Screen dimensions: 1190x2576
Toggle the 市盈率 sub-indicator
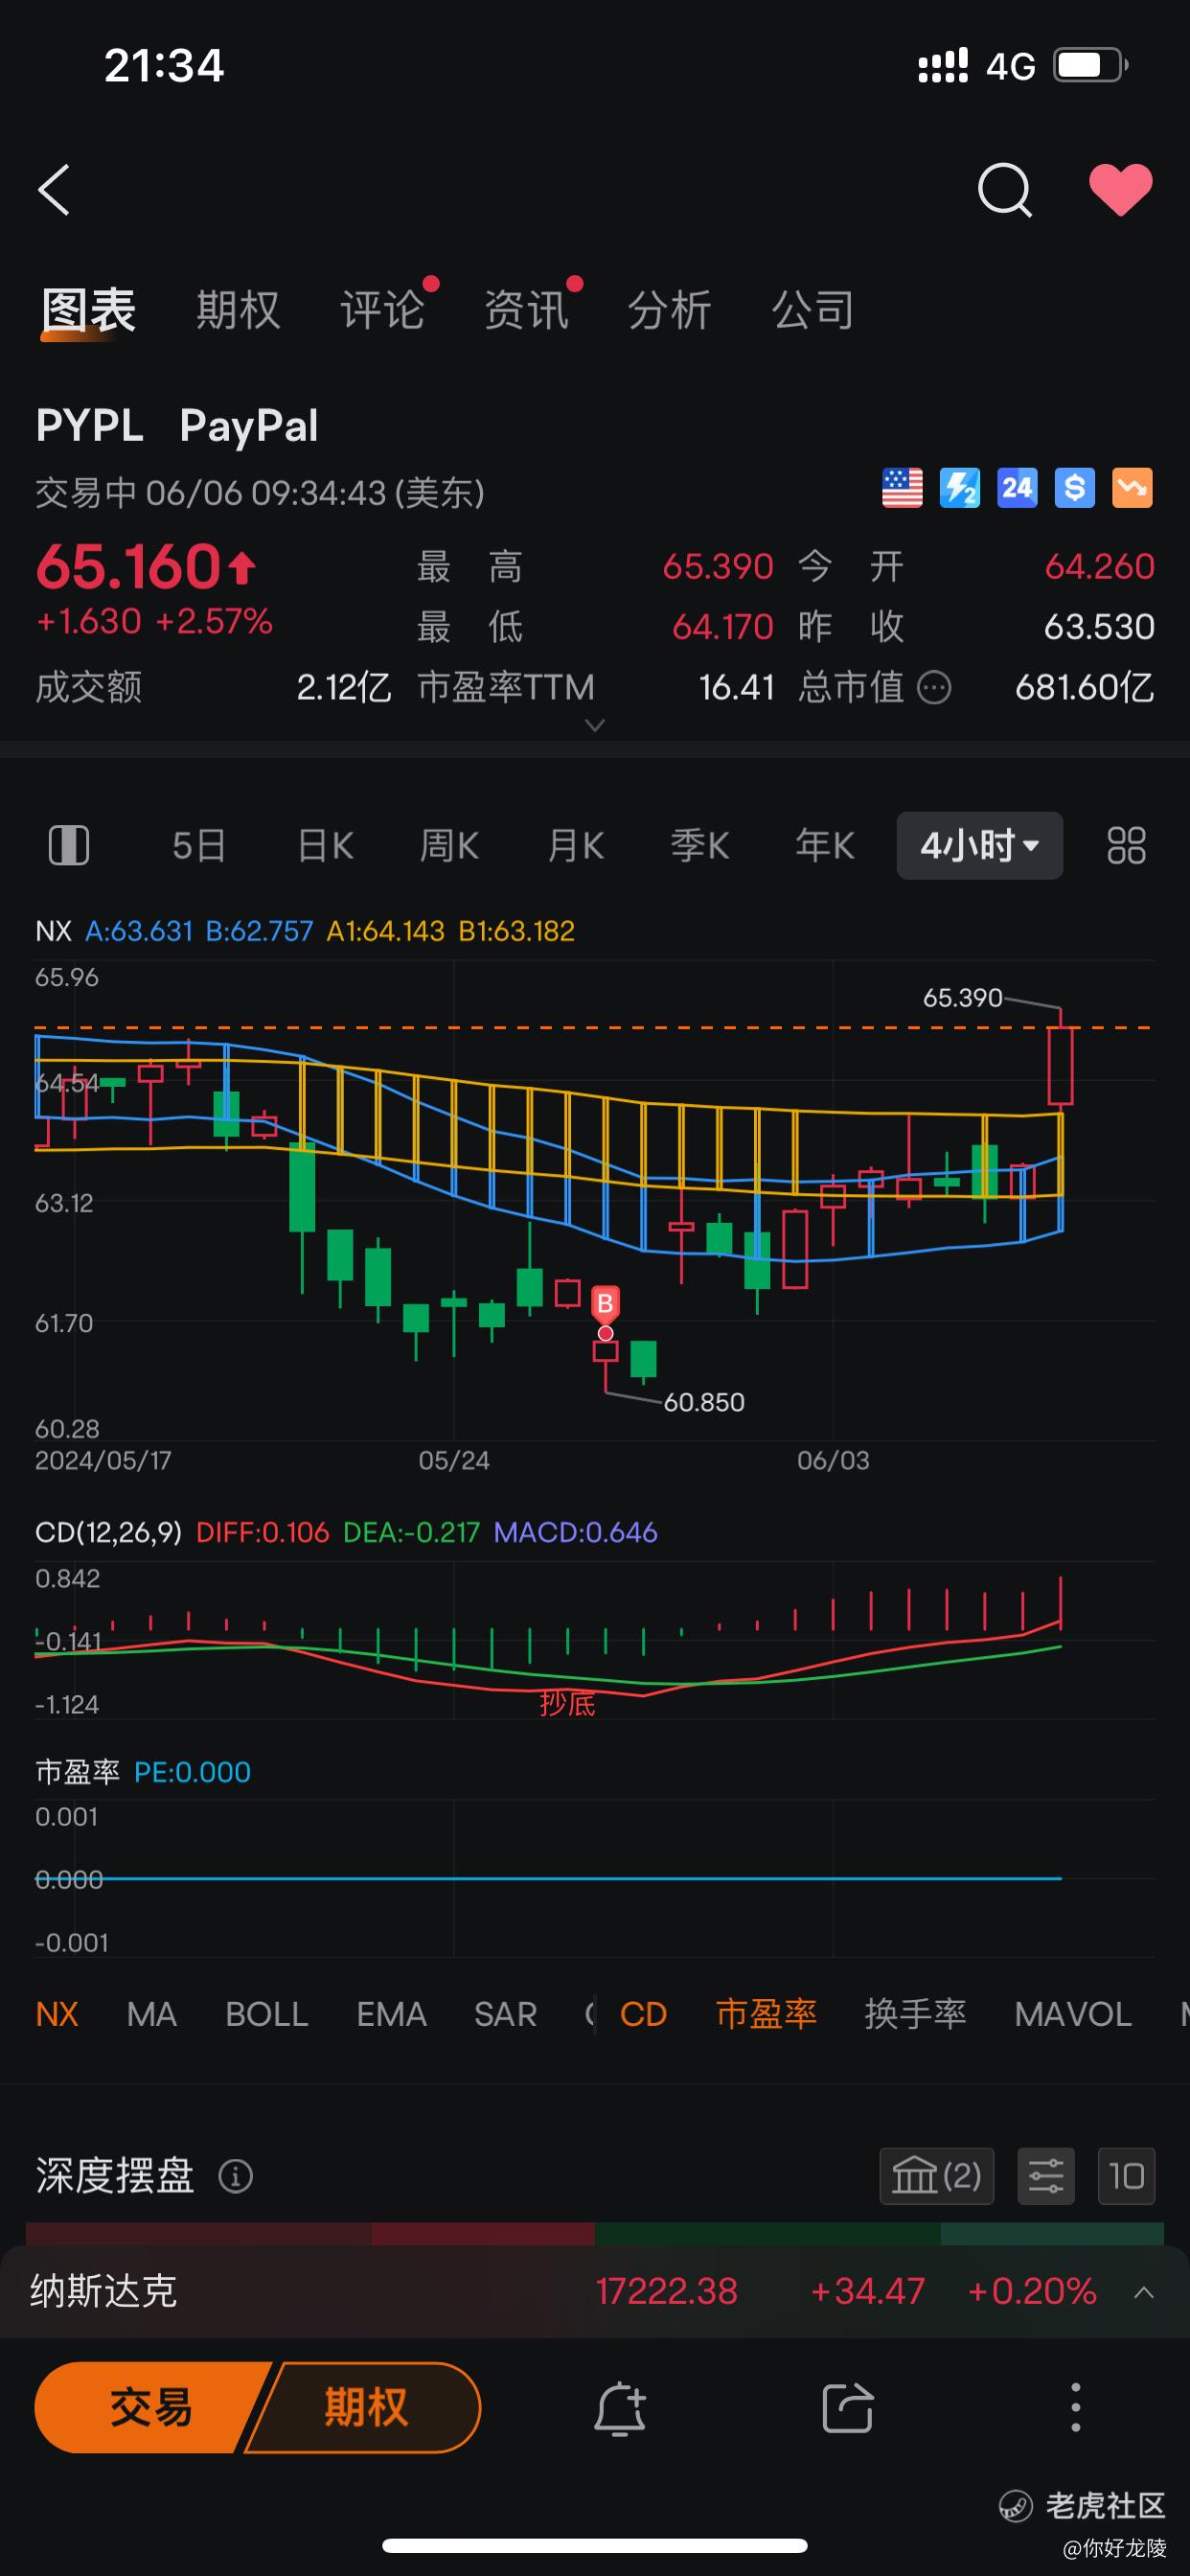(x=767, y=2014)
